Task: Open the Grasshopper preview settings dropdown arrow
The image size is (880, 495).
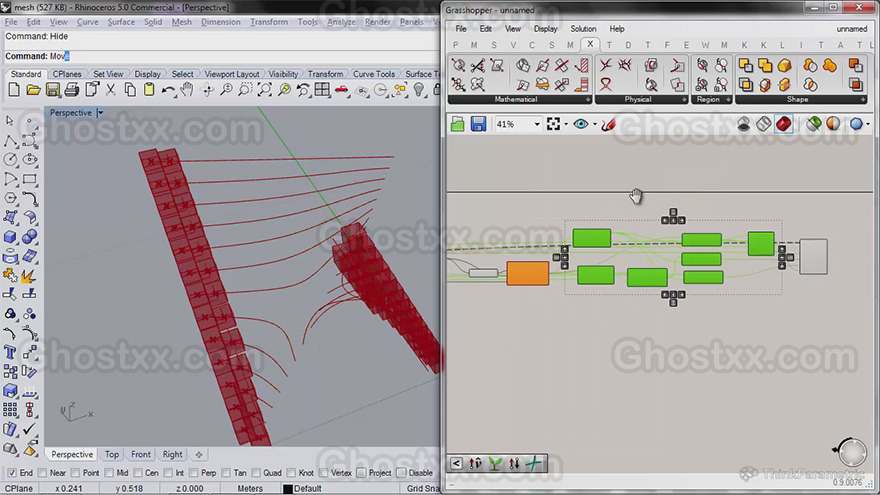Action: [868, 124]
